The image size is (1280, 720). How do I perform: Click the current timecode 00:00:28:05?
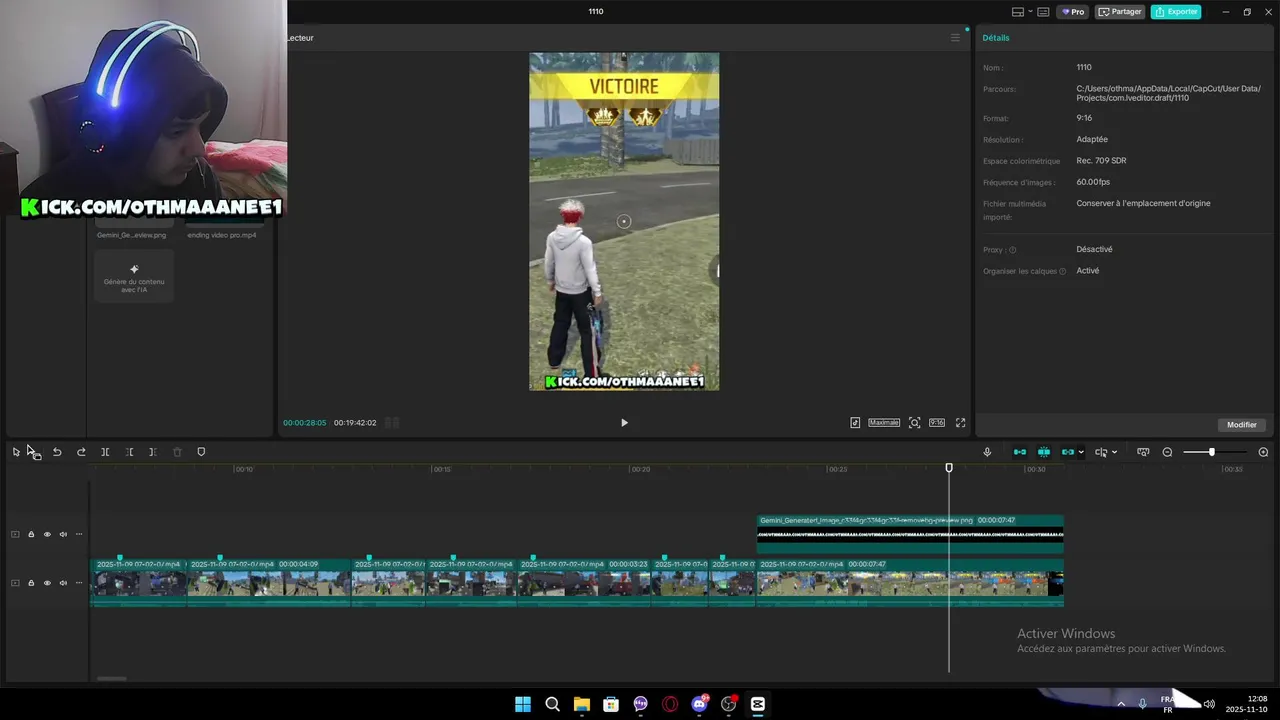(x=304, y=423)
